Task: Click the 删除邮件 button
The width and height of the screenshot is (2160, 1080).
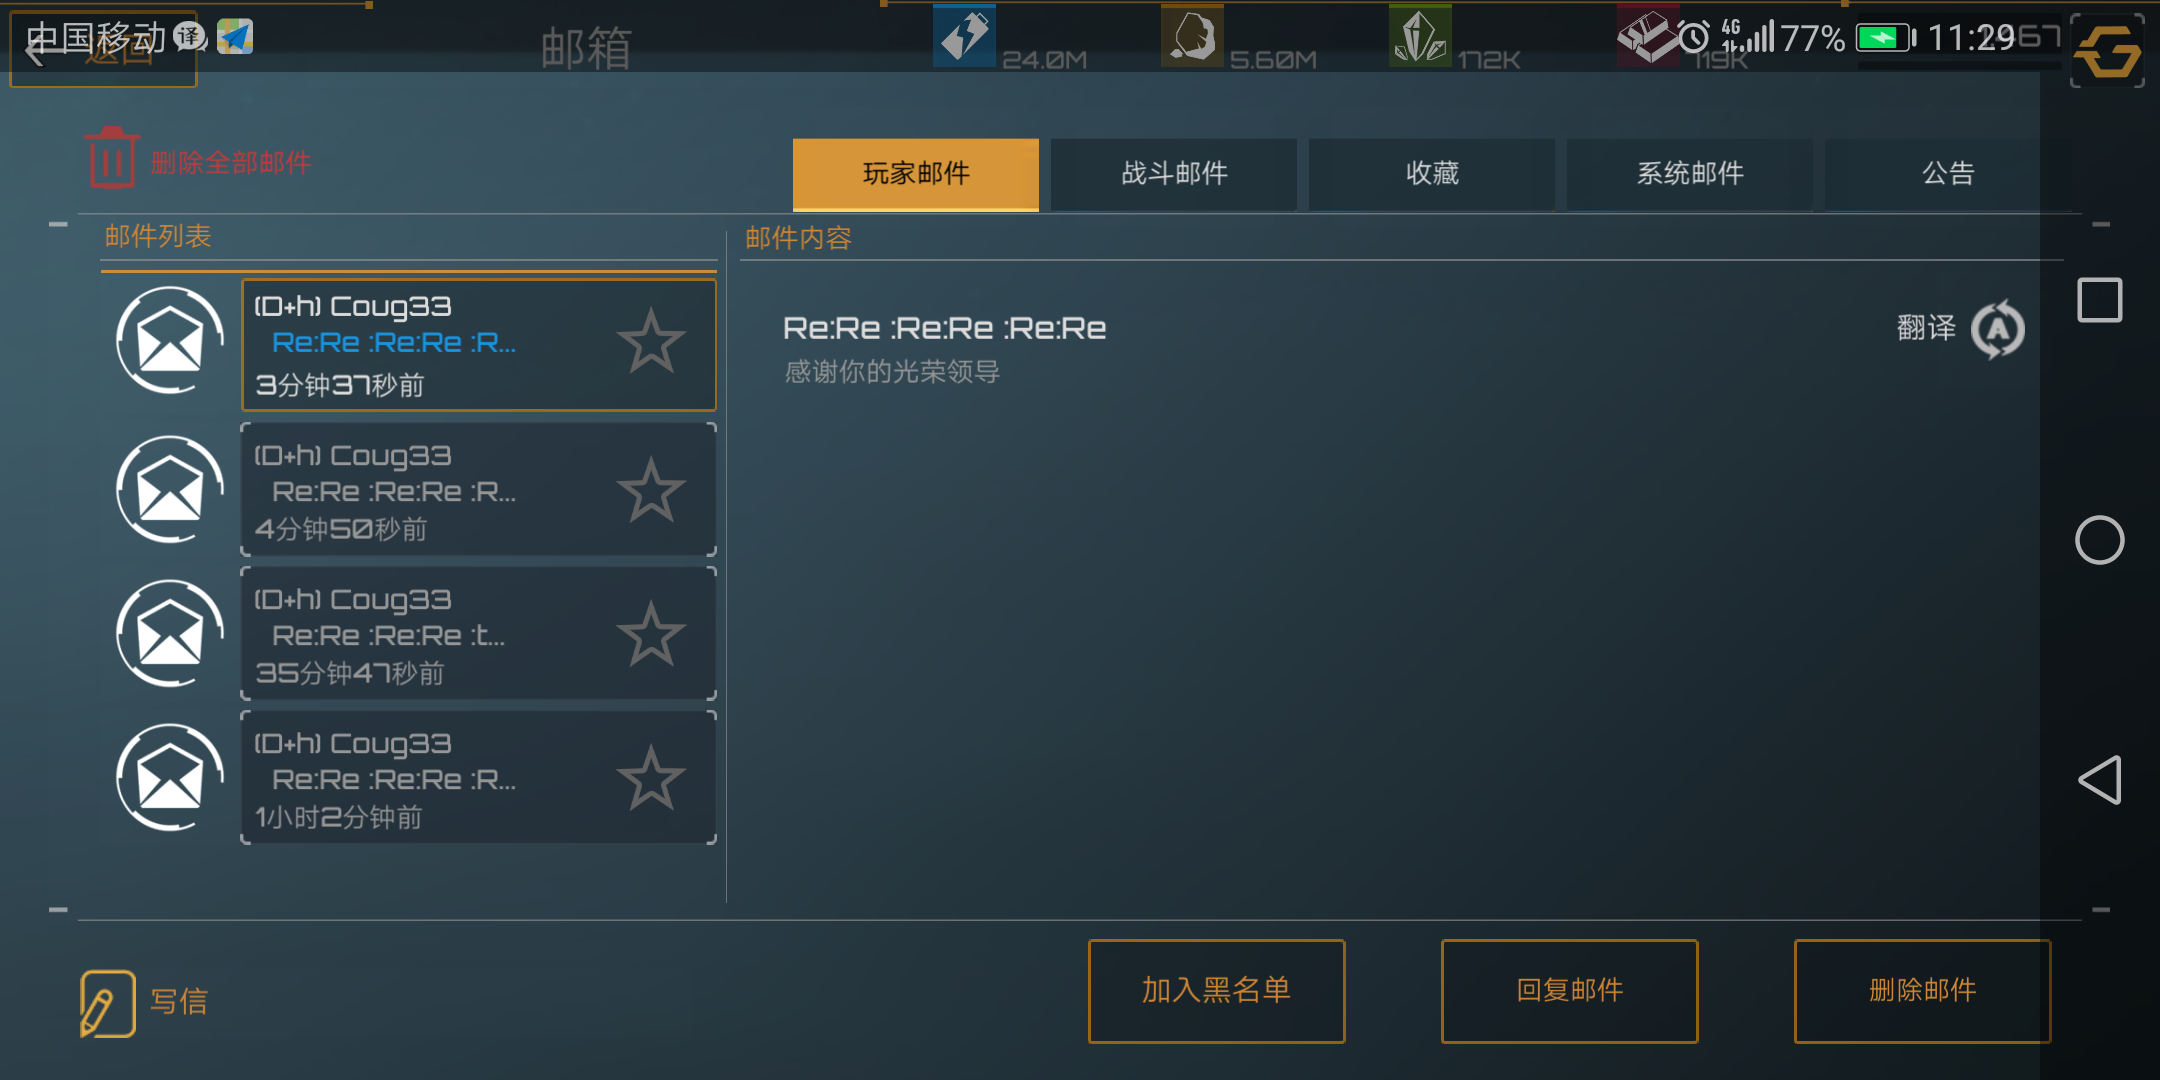Action: tap(1922, 990)
